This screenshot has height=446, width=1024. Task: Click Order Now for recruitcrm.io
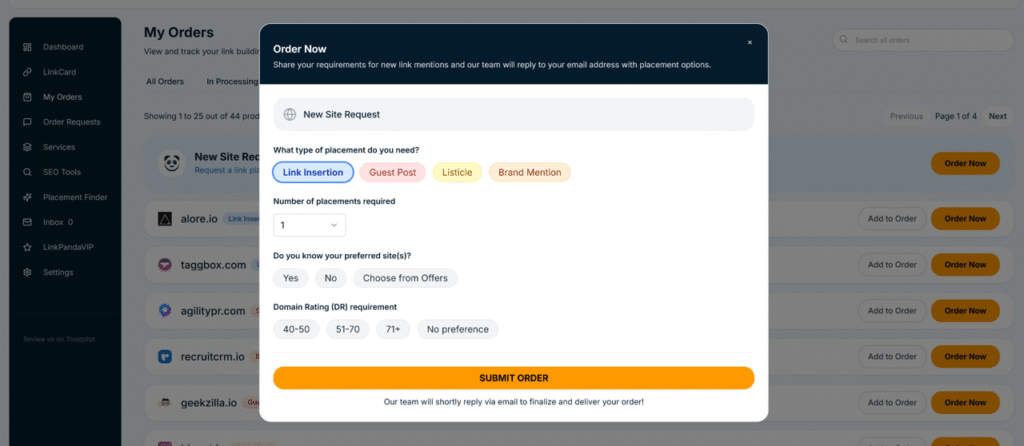[x=965, y=357]
